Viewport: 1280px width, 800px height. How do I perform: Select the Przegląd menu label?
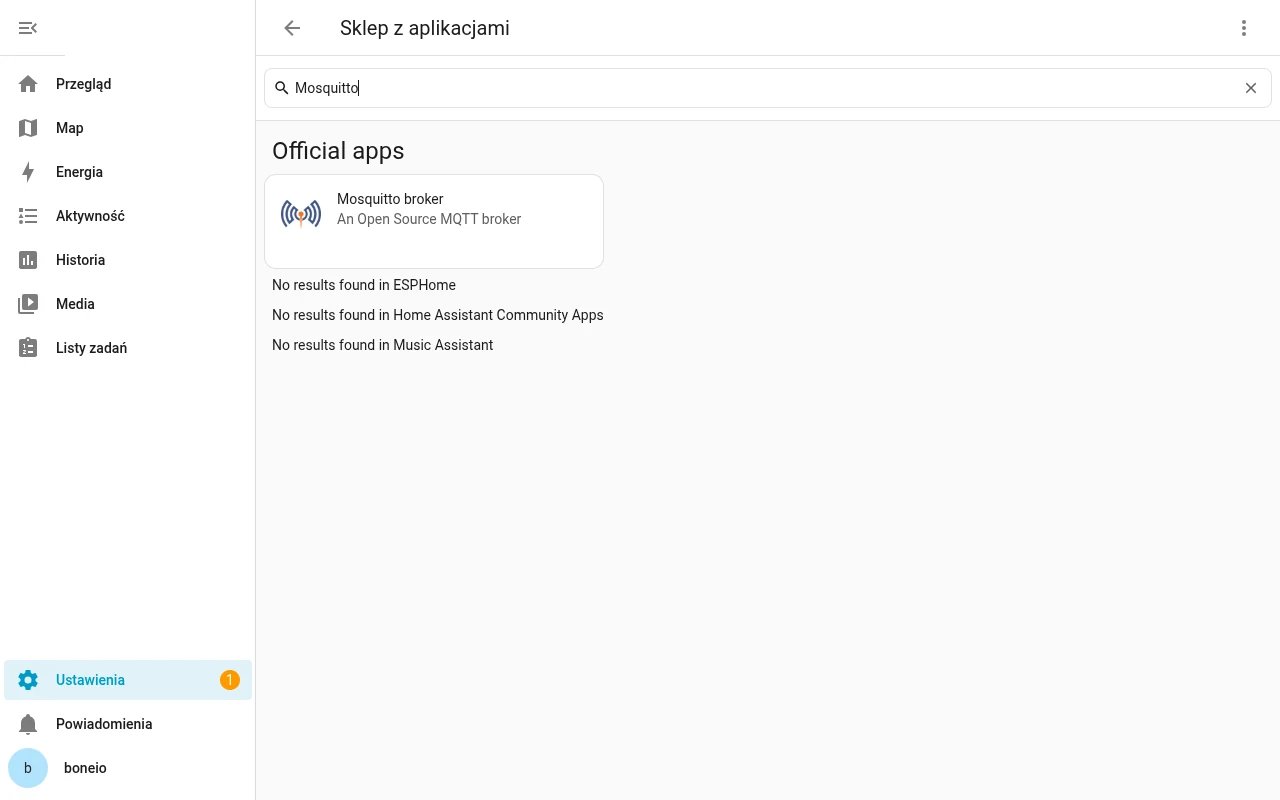click(83, 84)
